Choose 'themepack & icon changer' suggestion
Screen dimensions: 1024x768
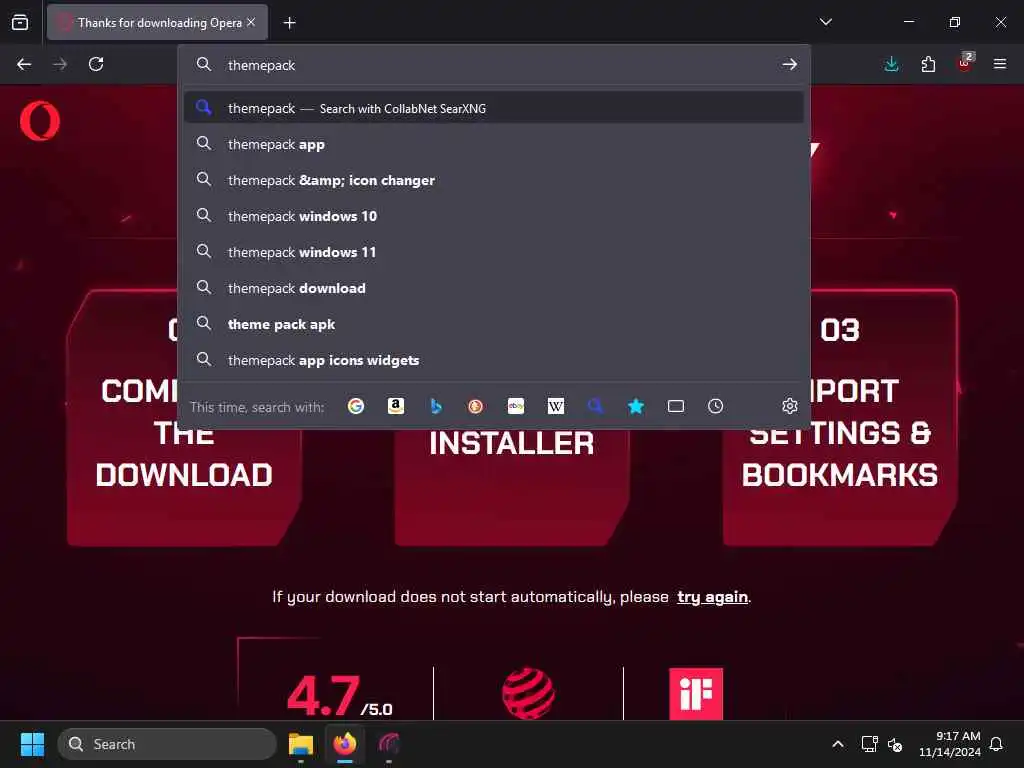494,180
